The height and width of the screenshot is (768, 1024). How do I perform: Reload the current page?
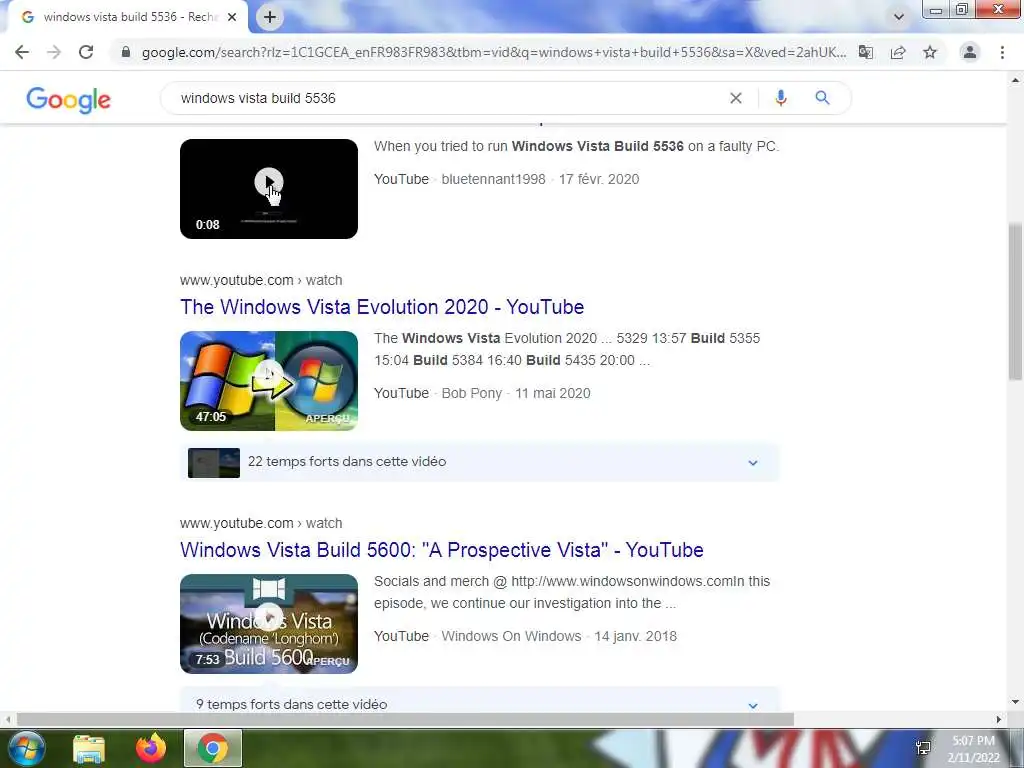(86, 52)
